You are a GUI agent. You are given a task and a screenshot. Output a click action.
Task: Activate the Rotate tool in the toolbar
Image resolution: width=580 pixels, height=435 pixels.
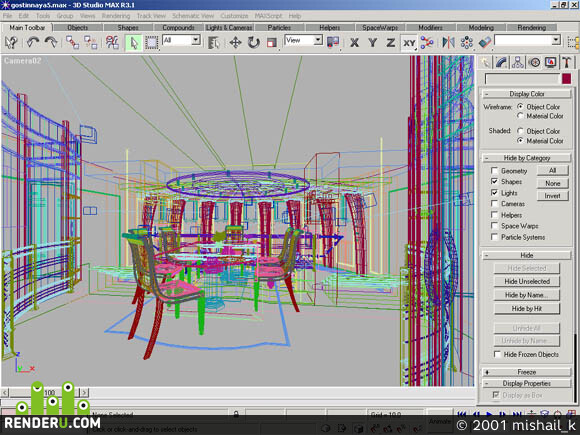coord(253,43)
